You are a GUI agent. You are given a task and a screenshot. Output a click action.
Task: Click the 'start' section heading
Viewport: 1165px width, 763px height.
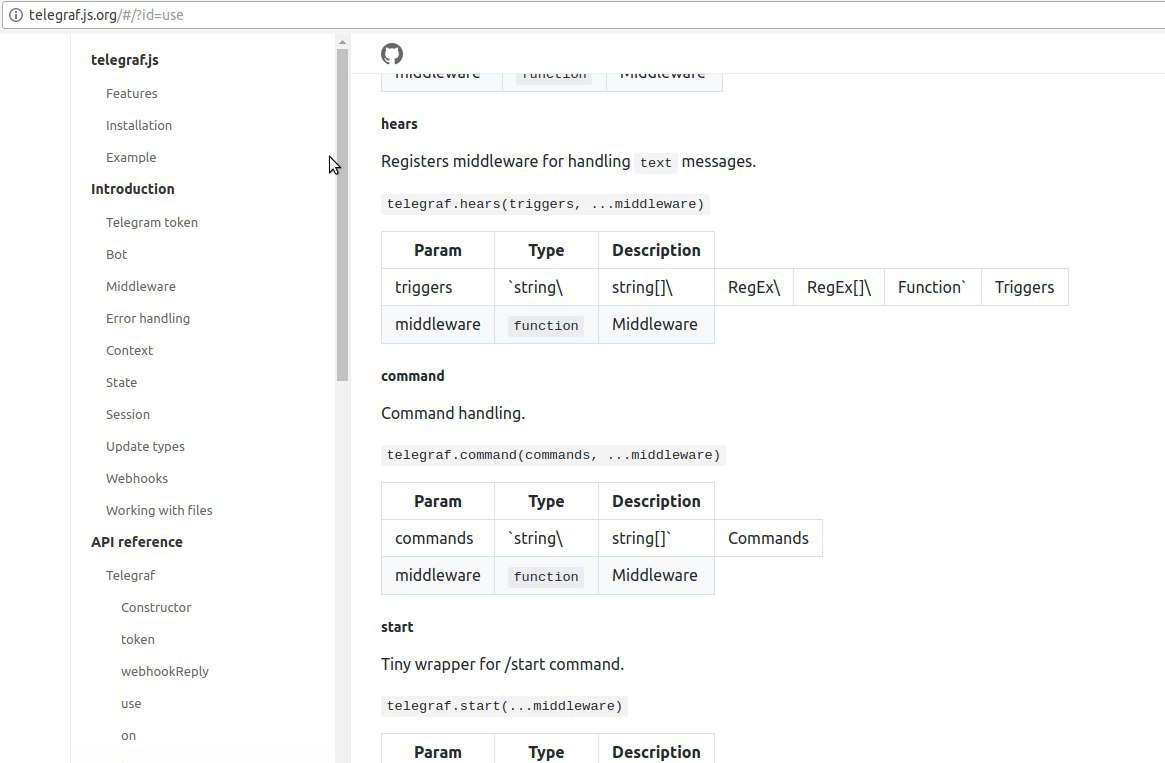397,627
